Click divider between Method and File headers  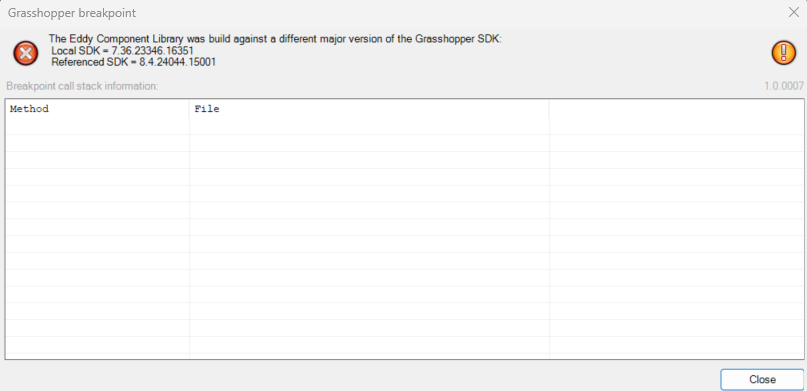pyautogui.click(x=189, y=109)
